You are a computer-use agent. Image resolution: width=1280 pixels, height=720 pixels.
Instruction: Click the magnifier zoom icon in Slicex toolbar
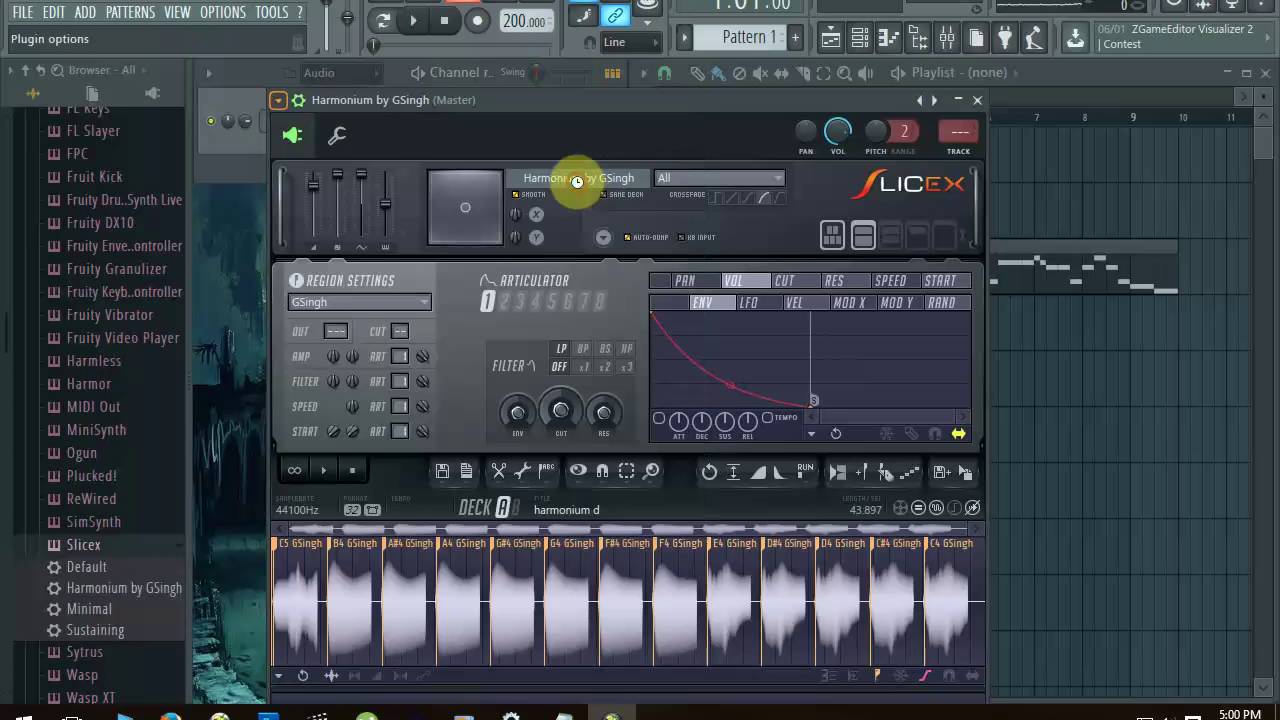pyautogui.click(x=651, y=471)
